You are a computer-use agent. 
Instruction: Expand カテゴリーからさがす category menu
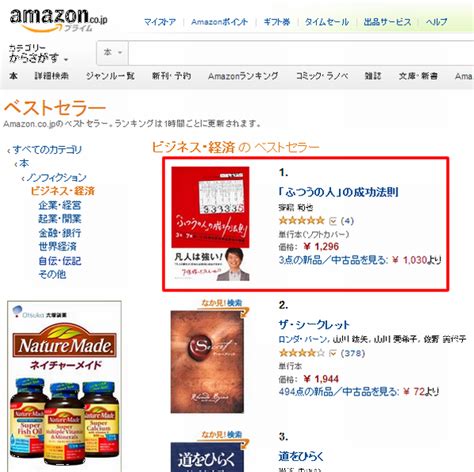tap(38, 53)
